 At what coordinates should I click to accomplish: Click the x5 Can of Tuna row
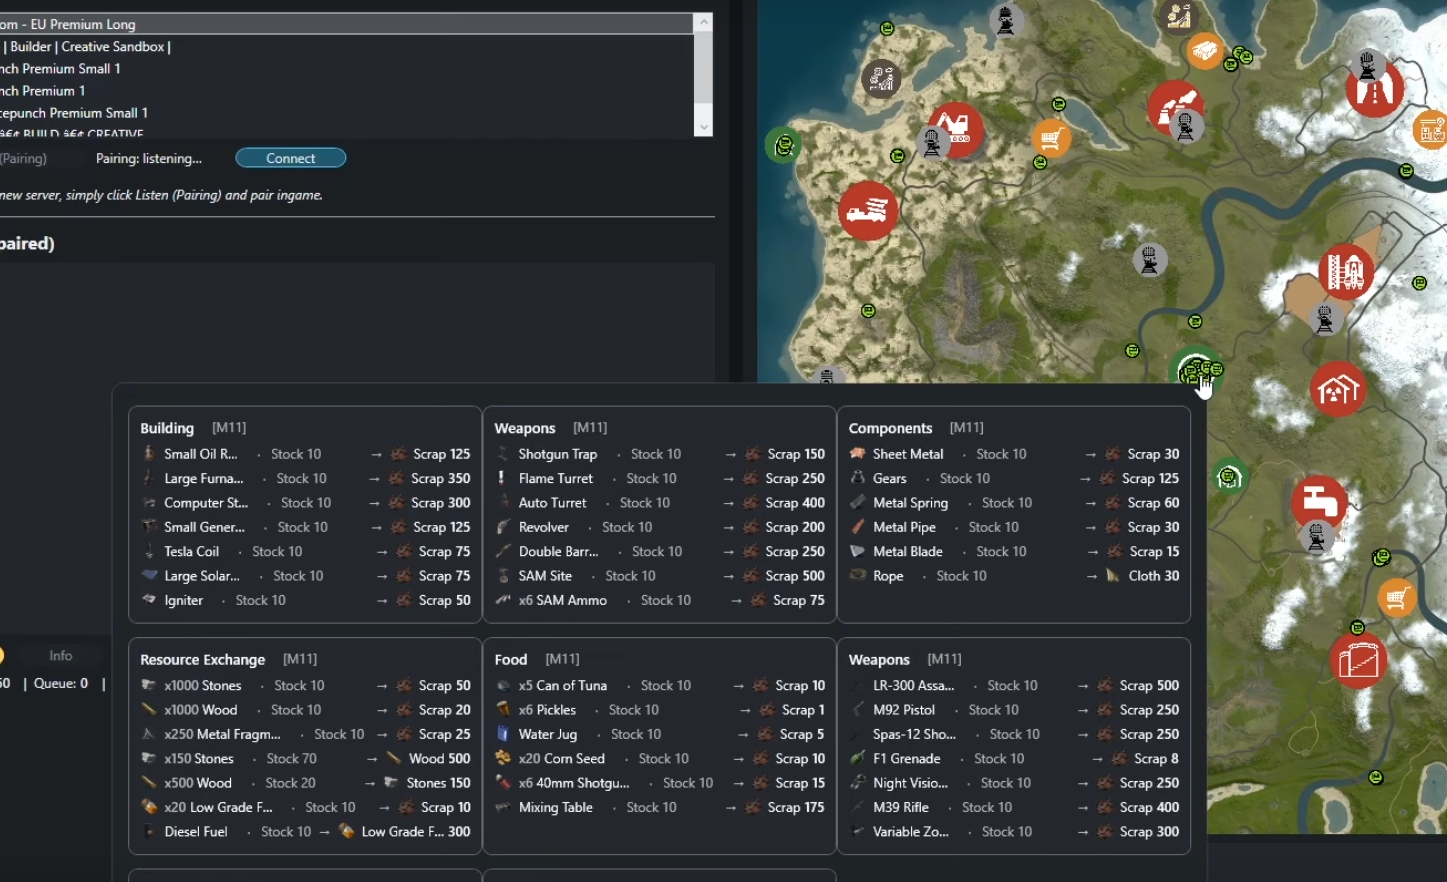[660, 685]
